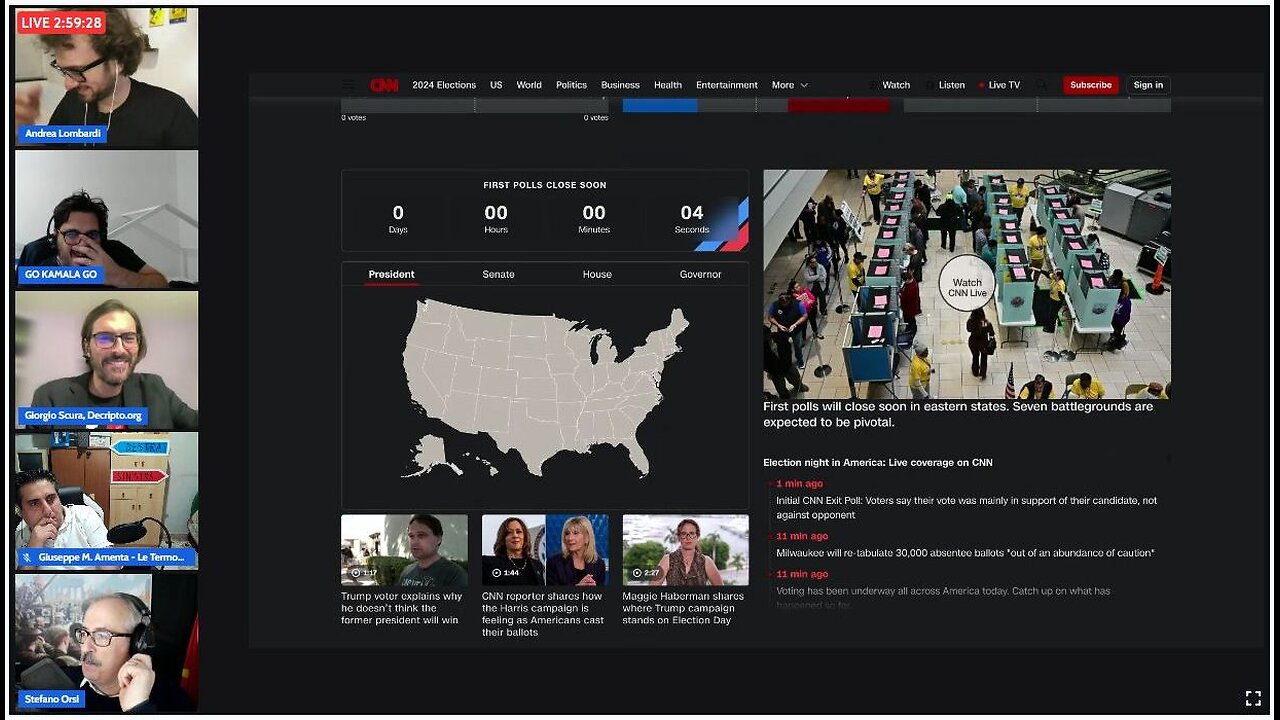The width and height of the screenshot is (1280, 720).
Task: Click the Sign in button
Action: pos(1148,85)
